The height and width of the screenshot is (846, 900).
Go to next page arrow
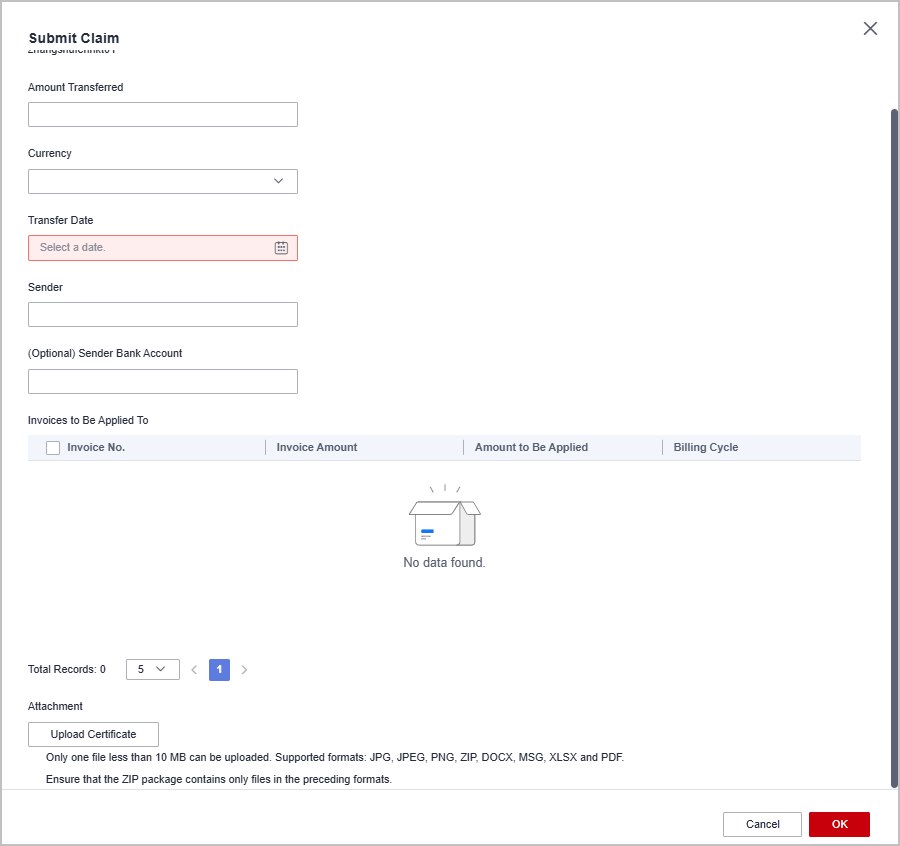click(244, 670)
